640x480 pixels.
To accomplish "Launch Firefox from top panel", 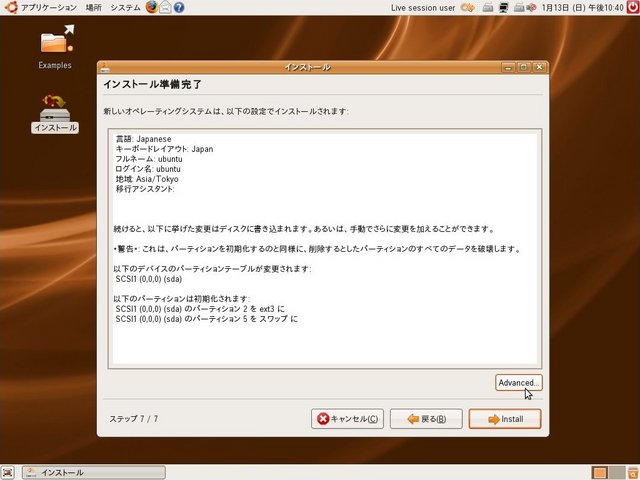I will click(152, 7).
